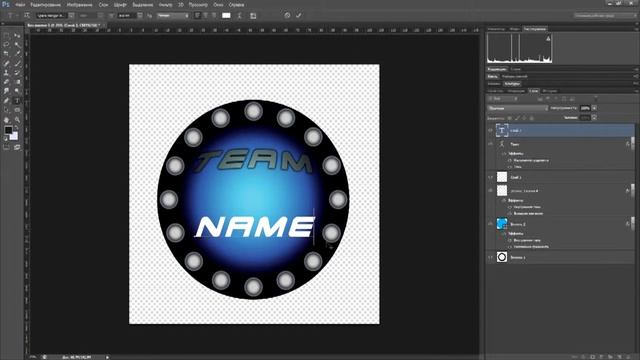Cancel the current text edit
640x360 pixels.
click(x=287, y=15)
